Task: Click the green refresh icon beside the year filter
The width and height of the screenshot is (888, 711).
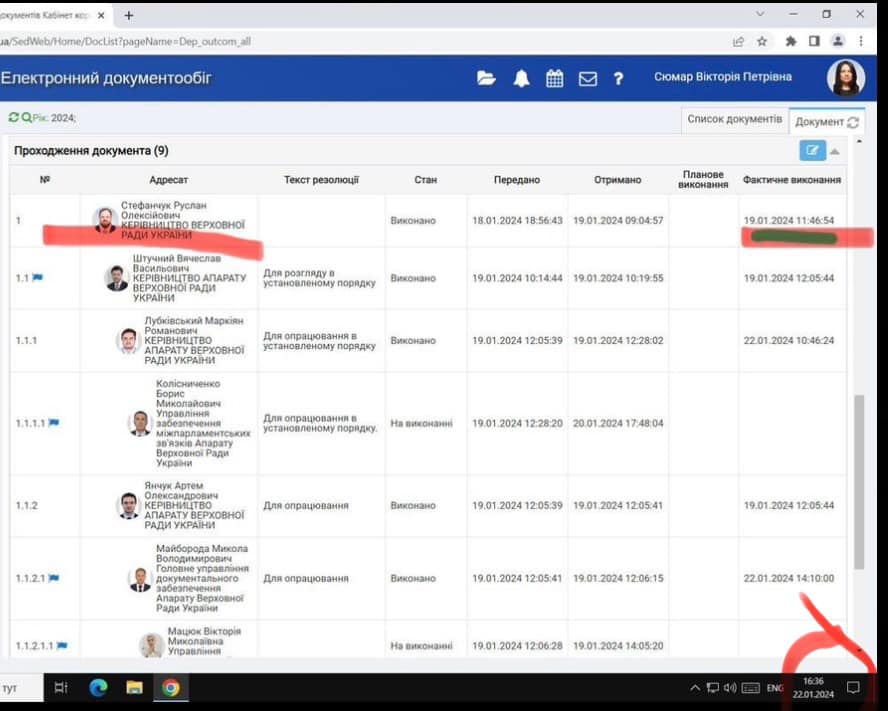Action: pyautogui.click(x=13, y=118)
